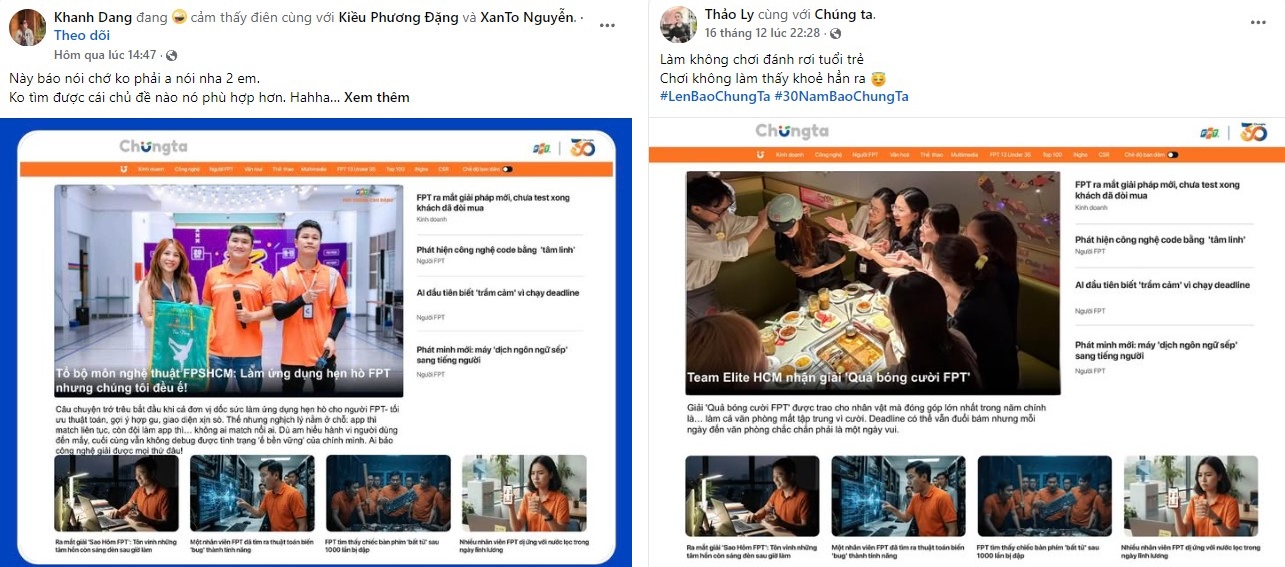Click the 30-year anniversary logo in right image
1285x567 pixels.
pyautogui.click(x=1253, y=132)
